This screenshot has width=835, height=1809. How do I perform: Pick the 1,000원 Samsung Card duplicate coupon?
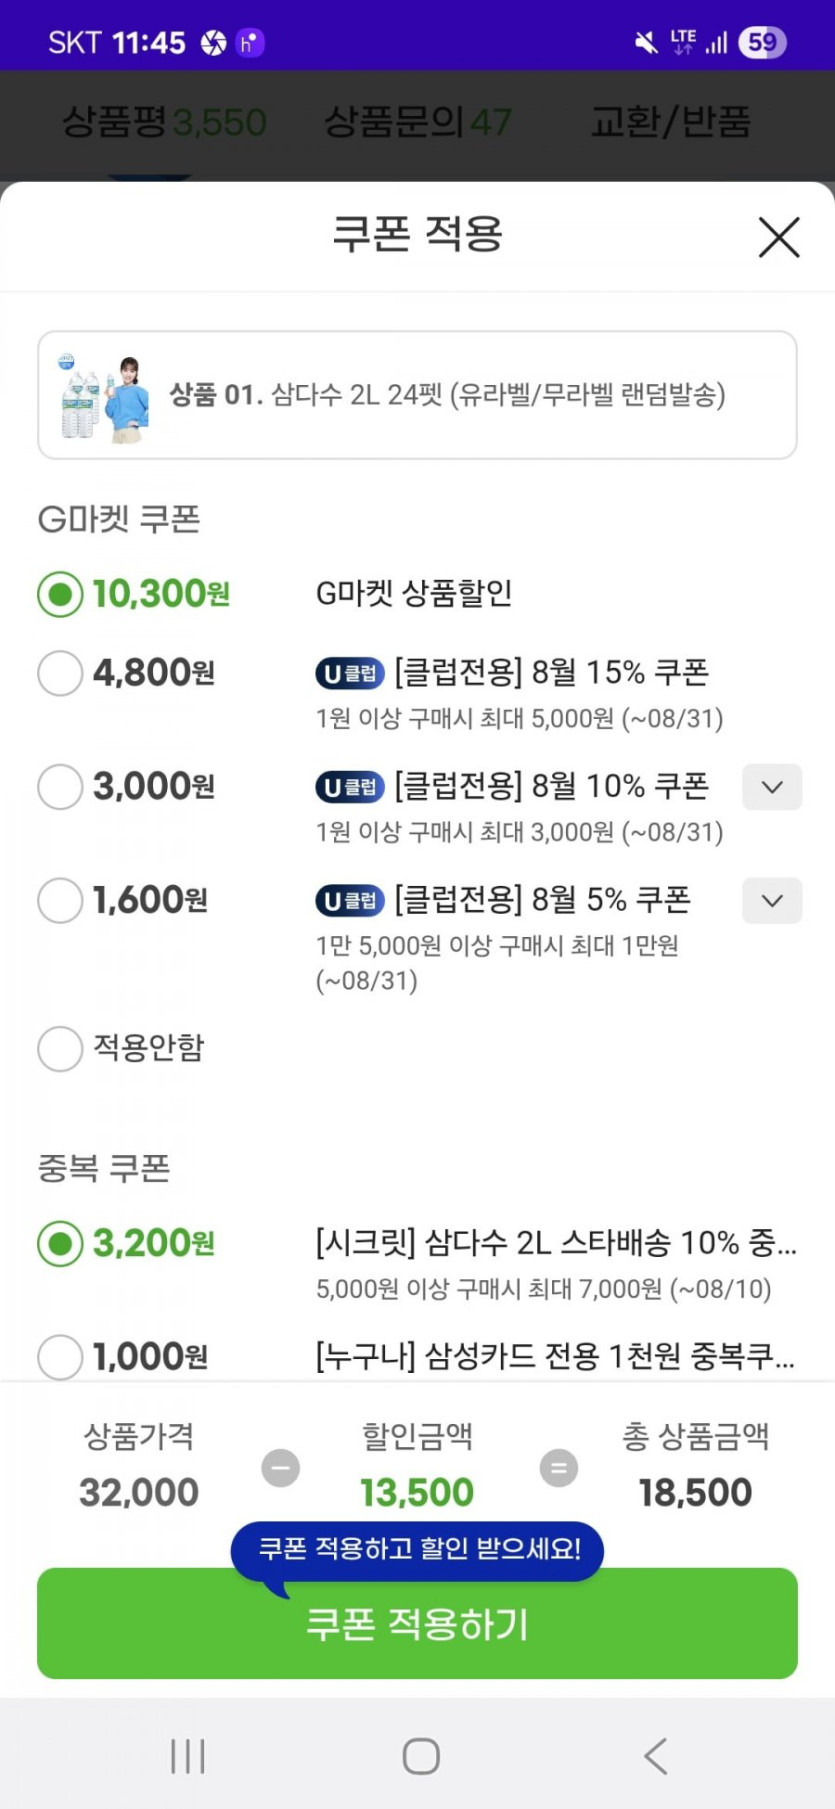tap(60, 1357)
